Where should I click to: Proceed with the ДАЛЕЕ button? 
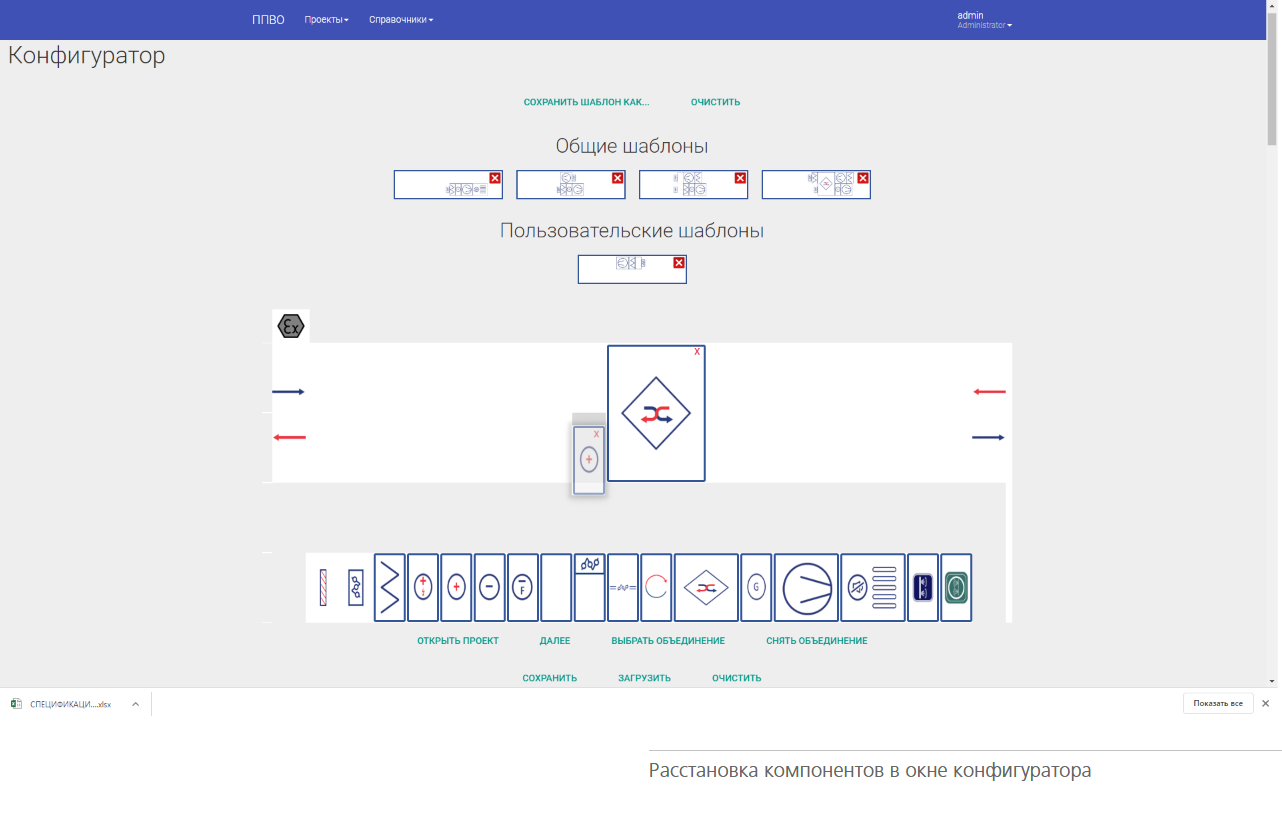(555, 641)
